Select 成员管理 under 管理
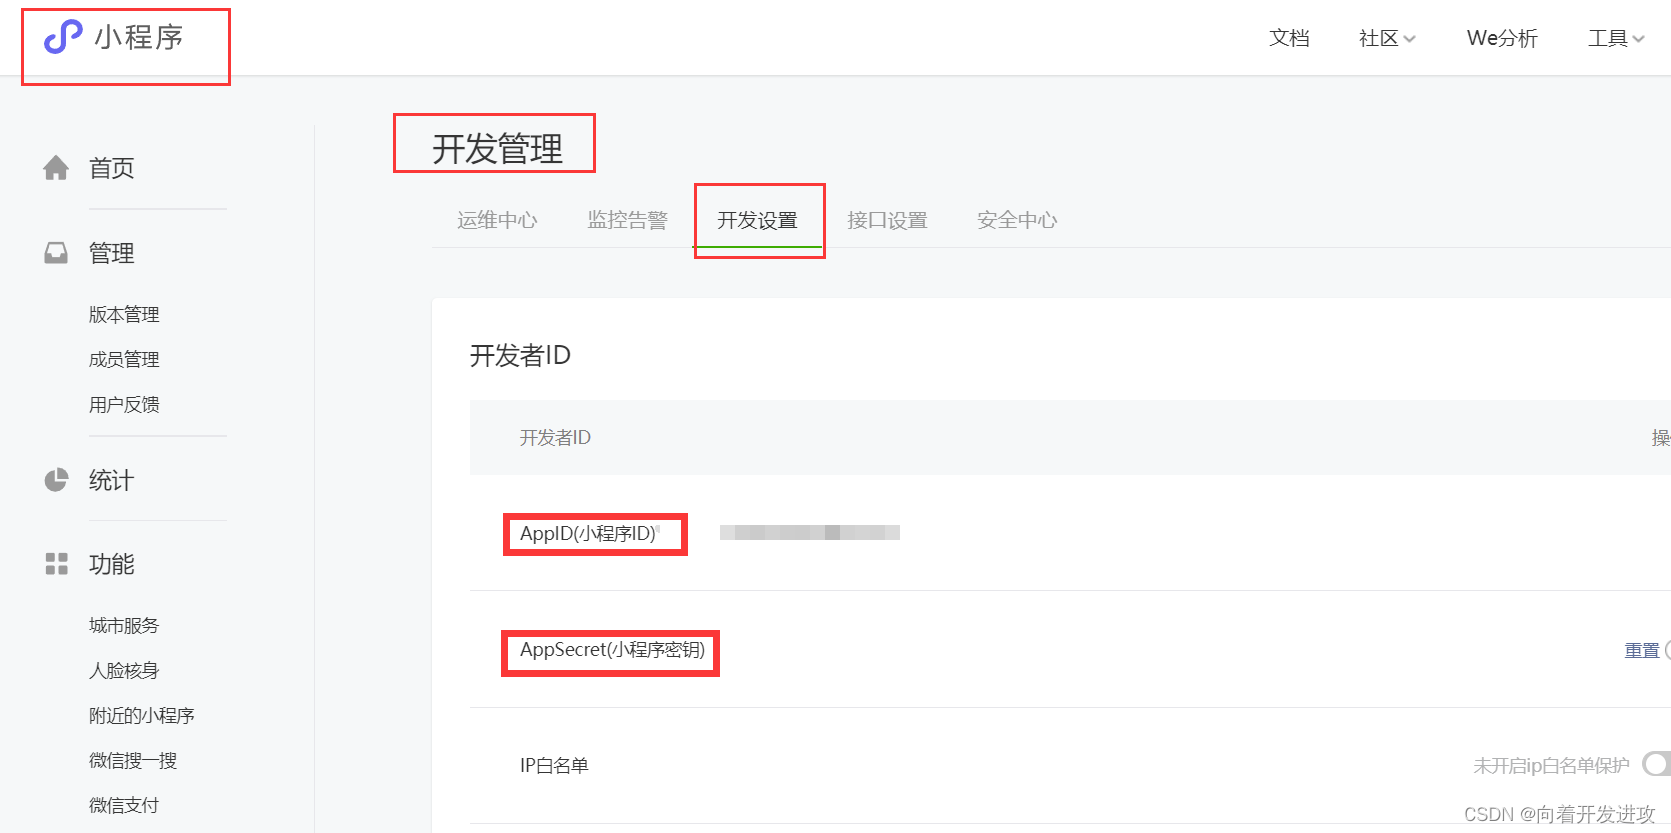1671x833 pixels. [123, 358]
